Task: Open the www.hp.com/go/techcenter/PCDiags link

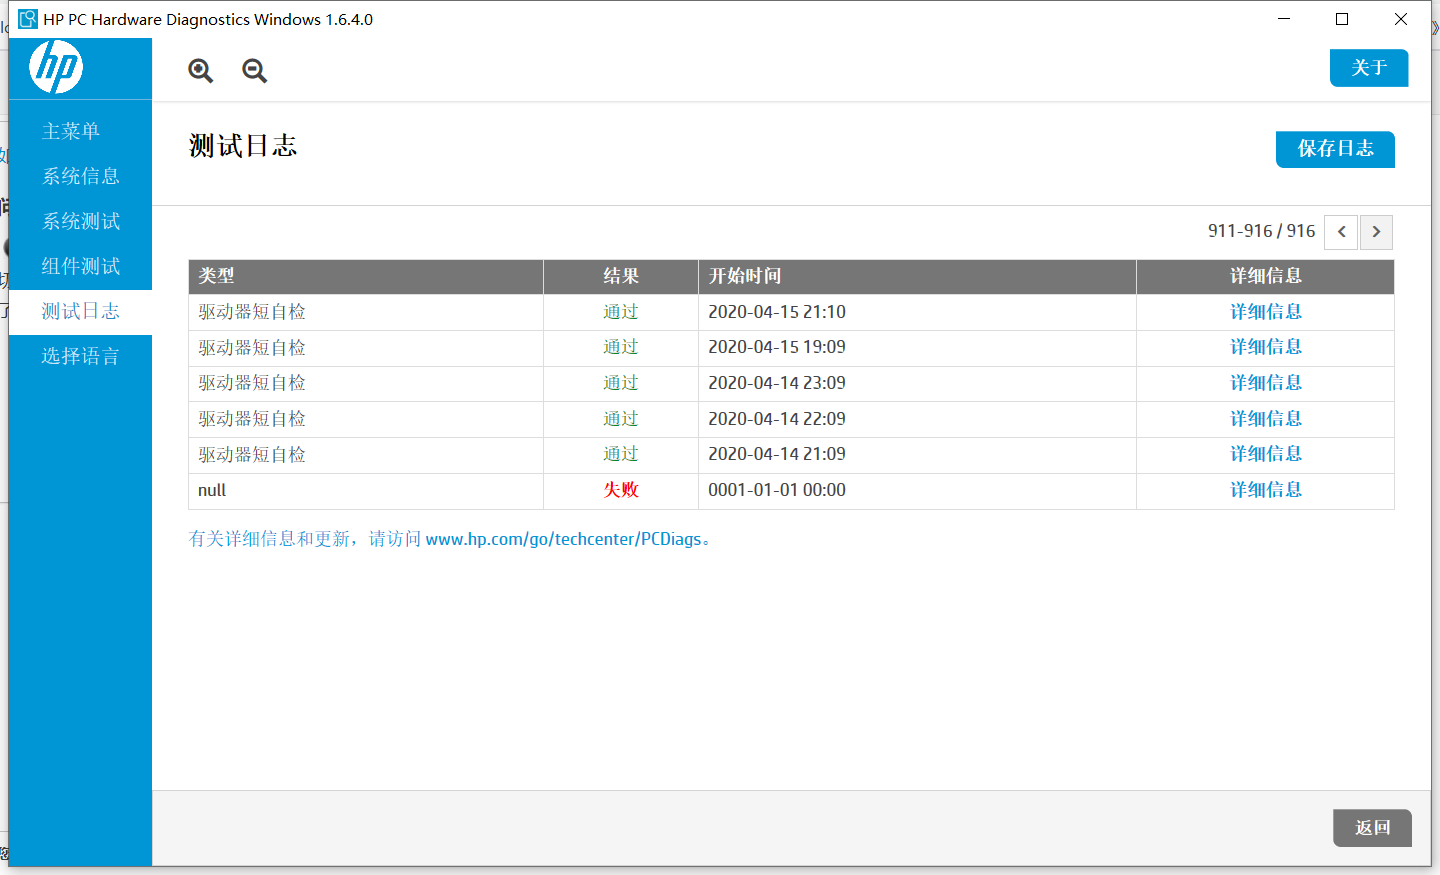Action: click(x=563, y=539)
